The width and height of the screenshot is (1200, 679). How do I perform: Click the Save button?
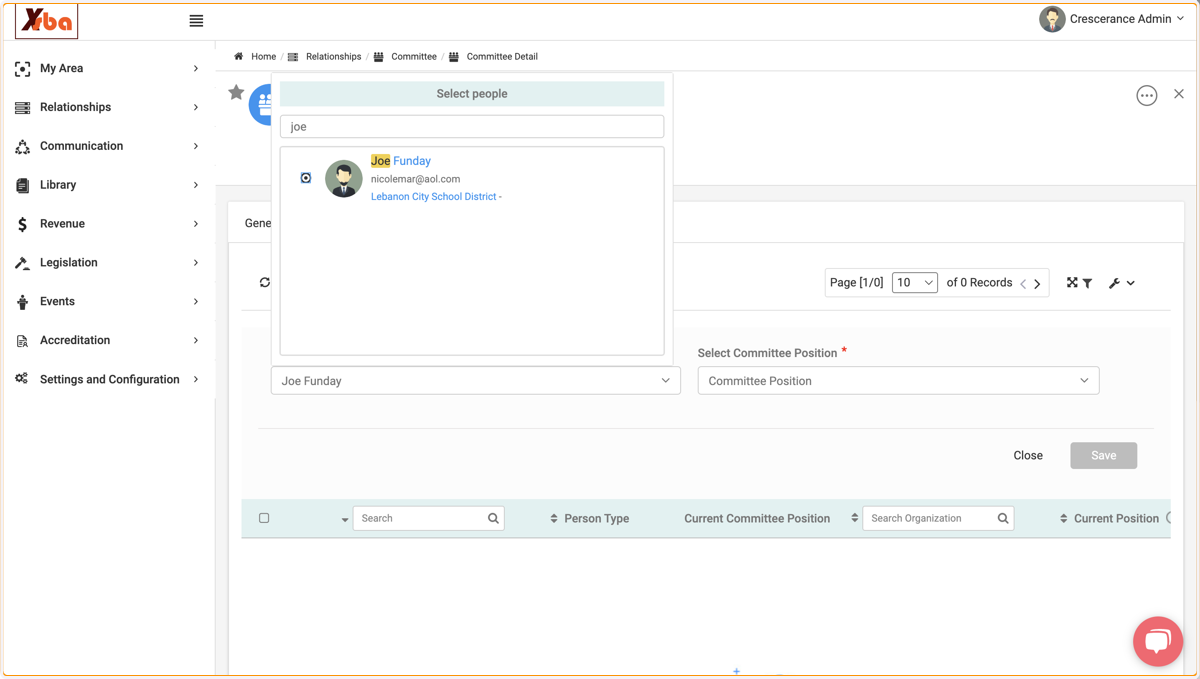pos(1104,455)
